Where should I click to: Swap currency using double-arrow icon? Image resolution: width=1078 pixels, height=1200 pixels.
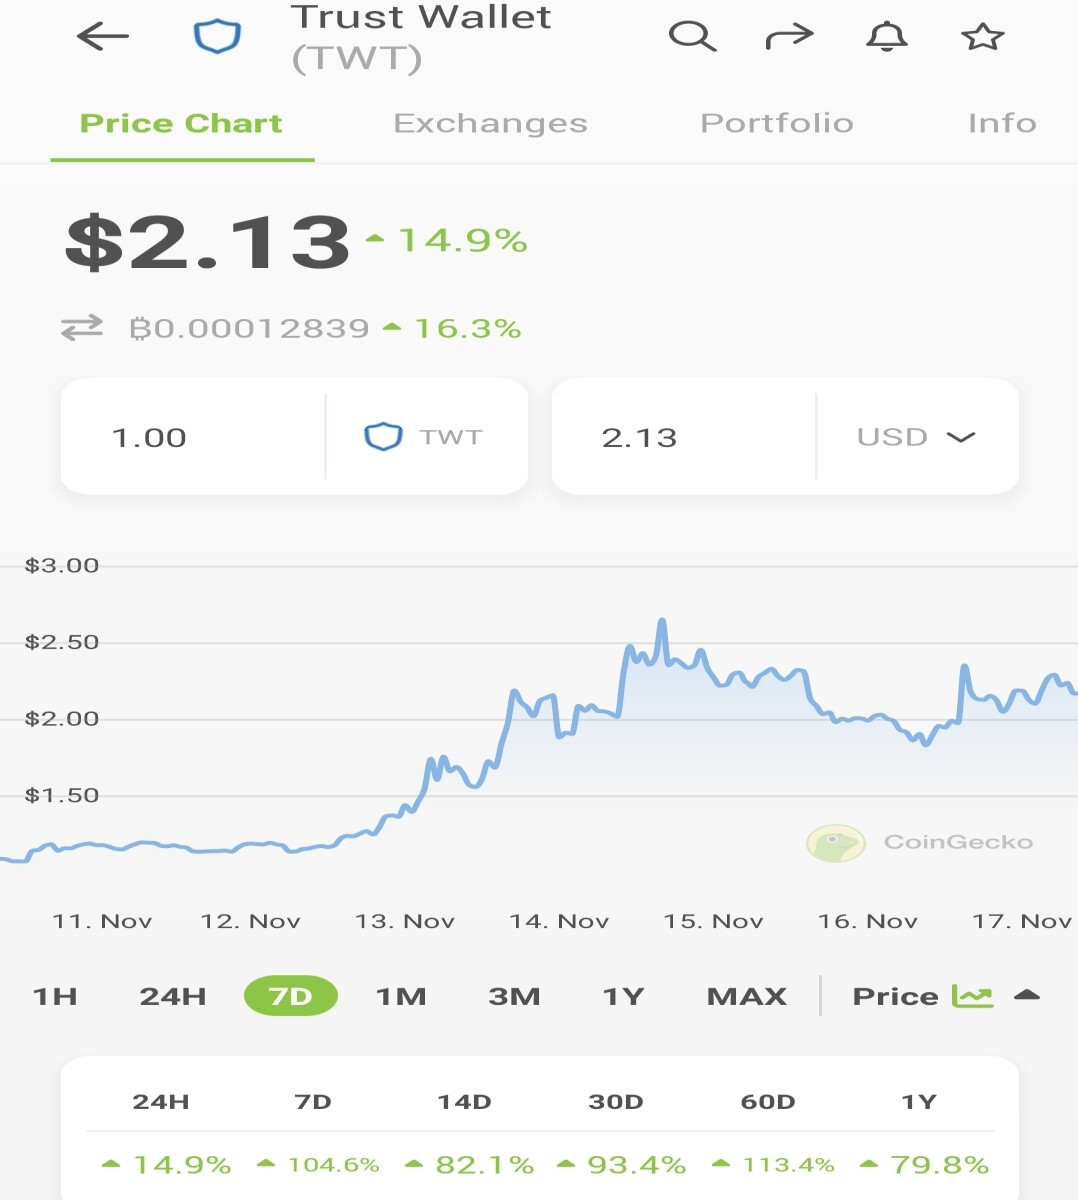click(x=82, y=328)
